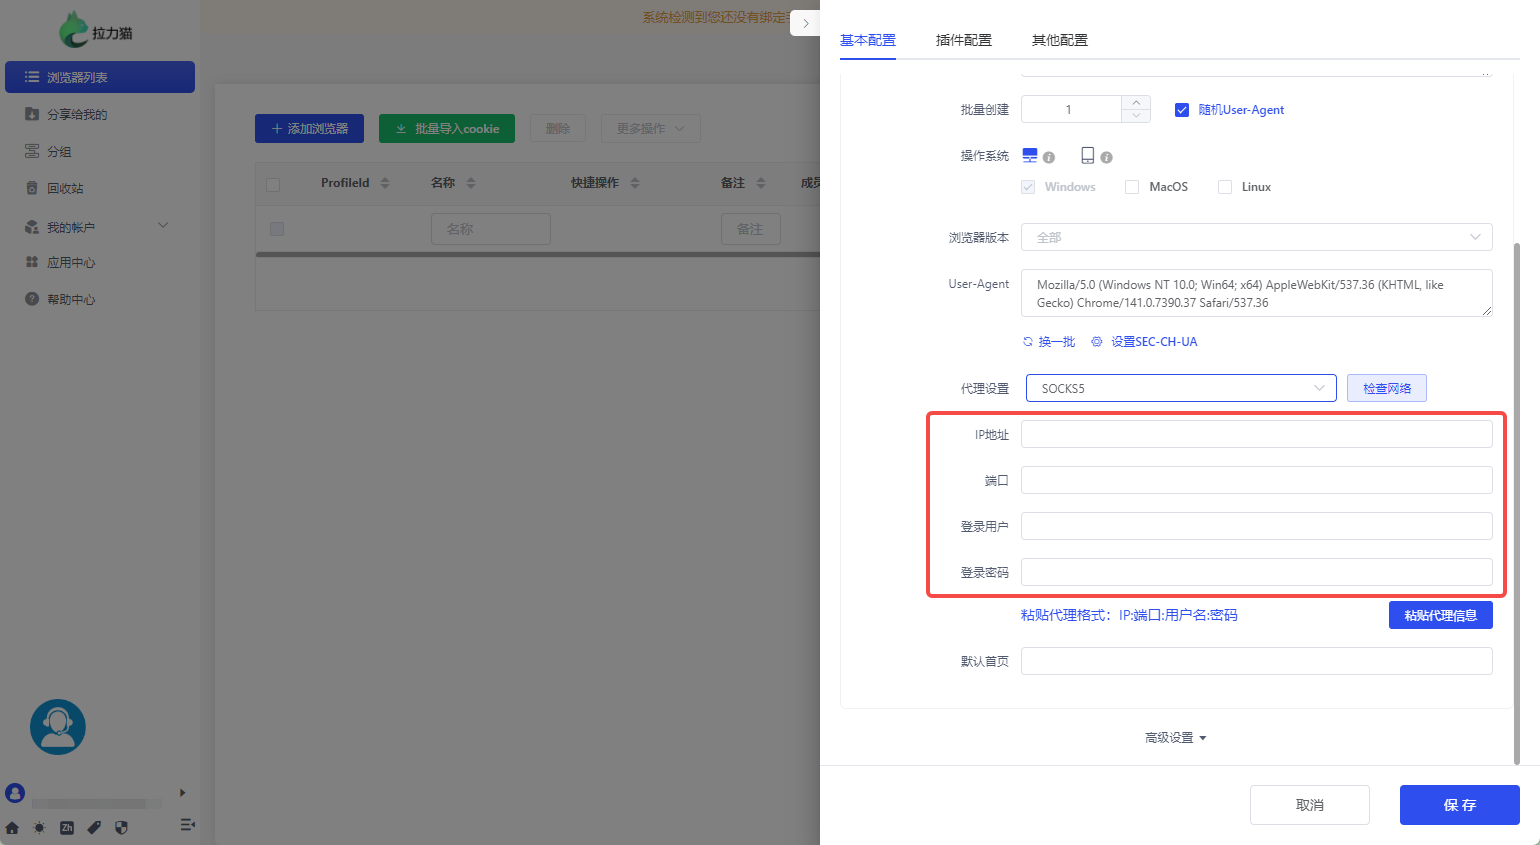Expand the 高级设置 section

click(x=1175, y=738)
